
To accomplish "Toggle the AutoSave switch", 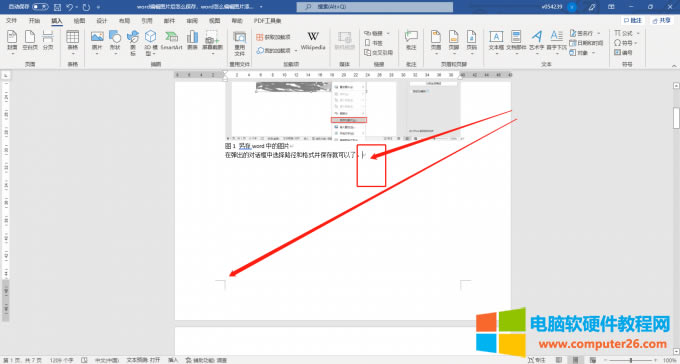I will (x=40, y=7).
